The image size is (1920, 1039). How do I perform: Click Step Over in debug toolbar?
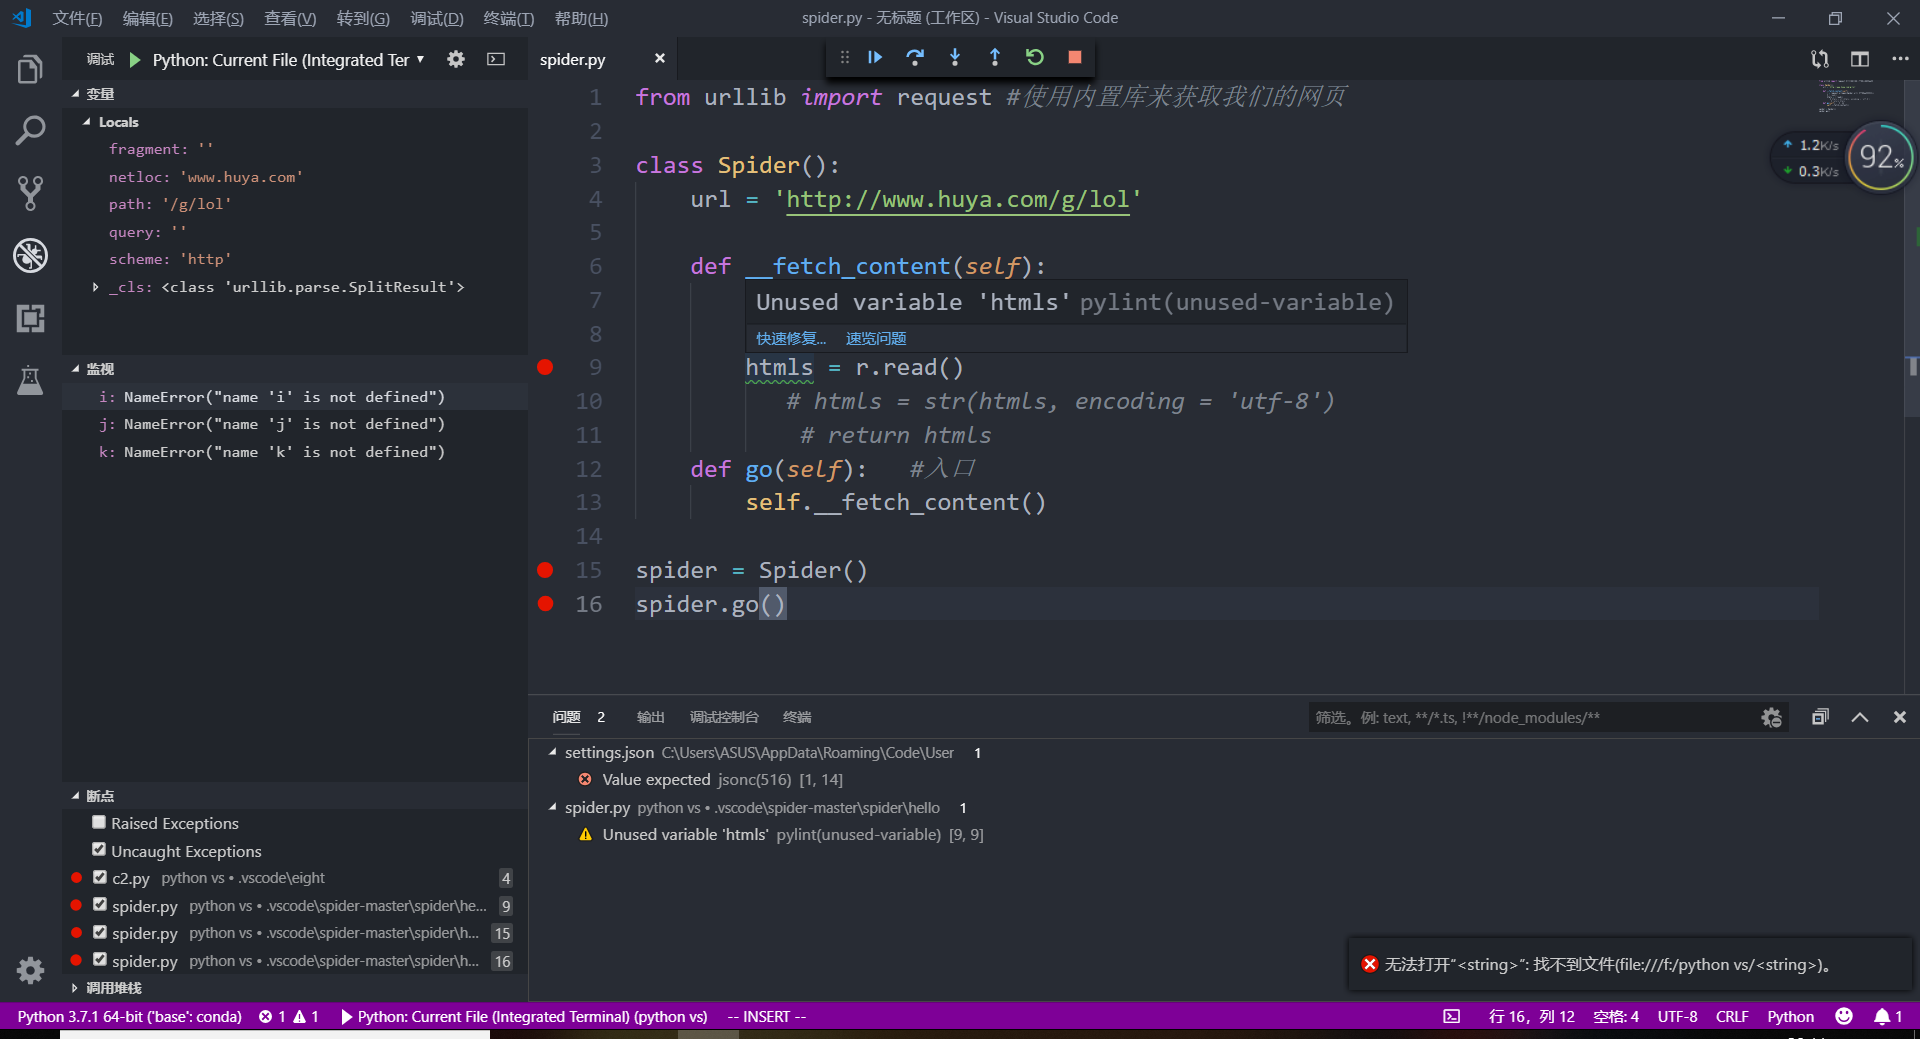pos(915,57)
